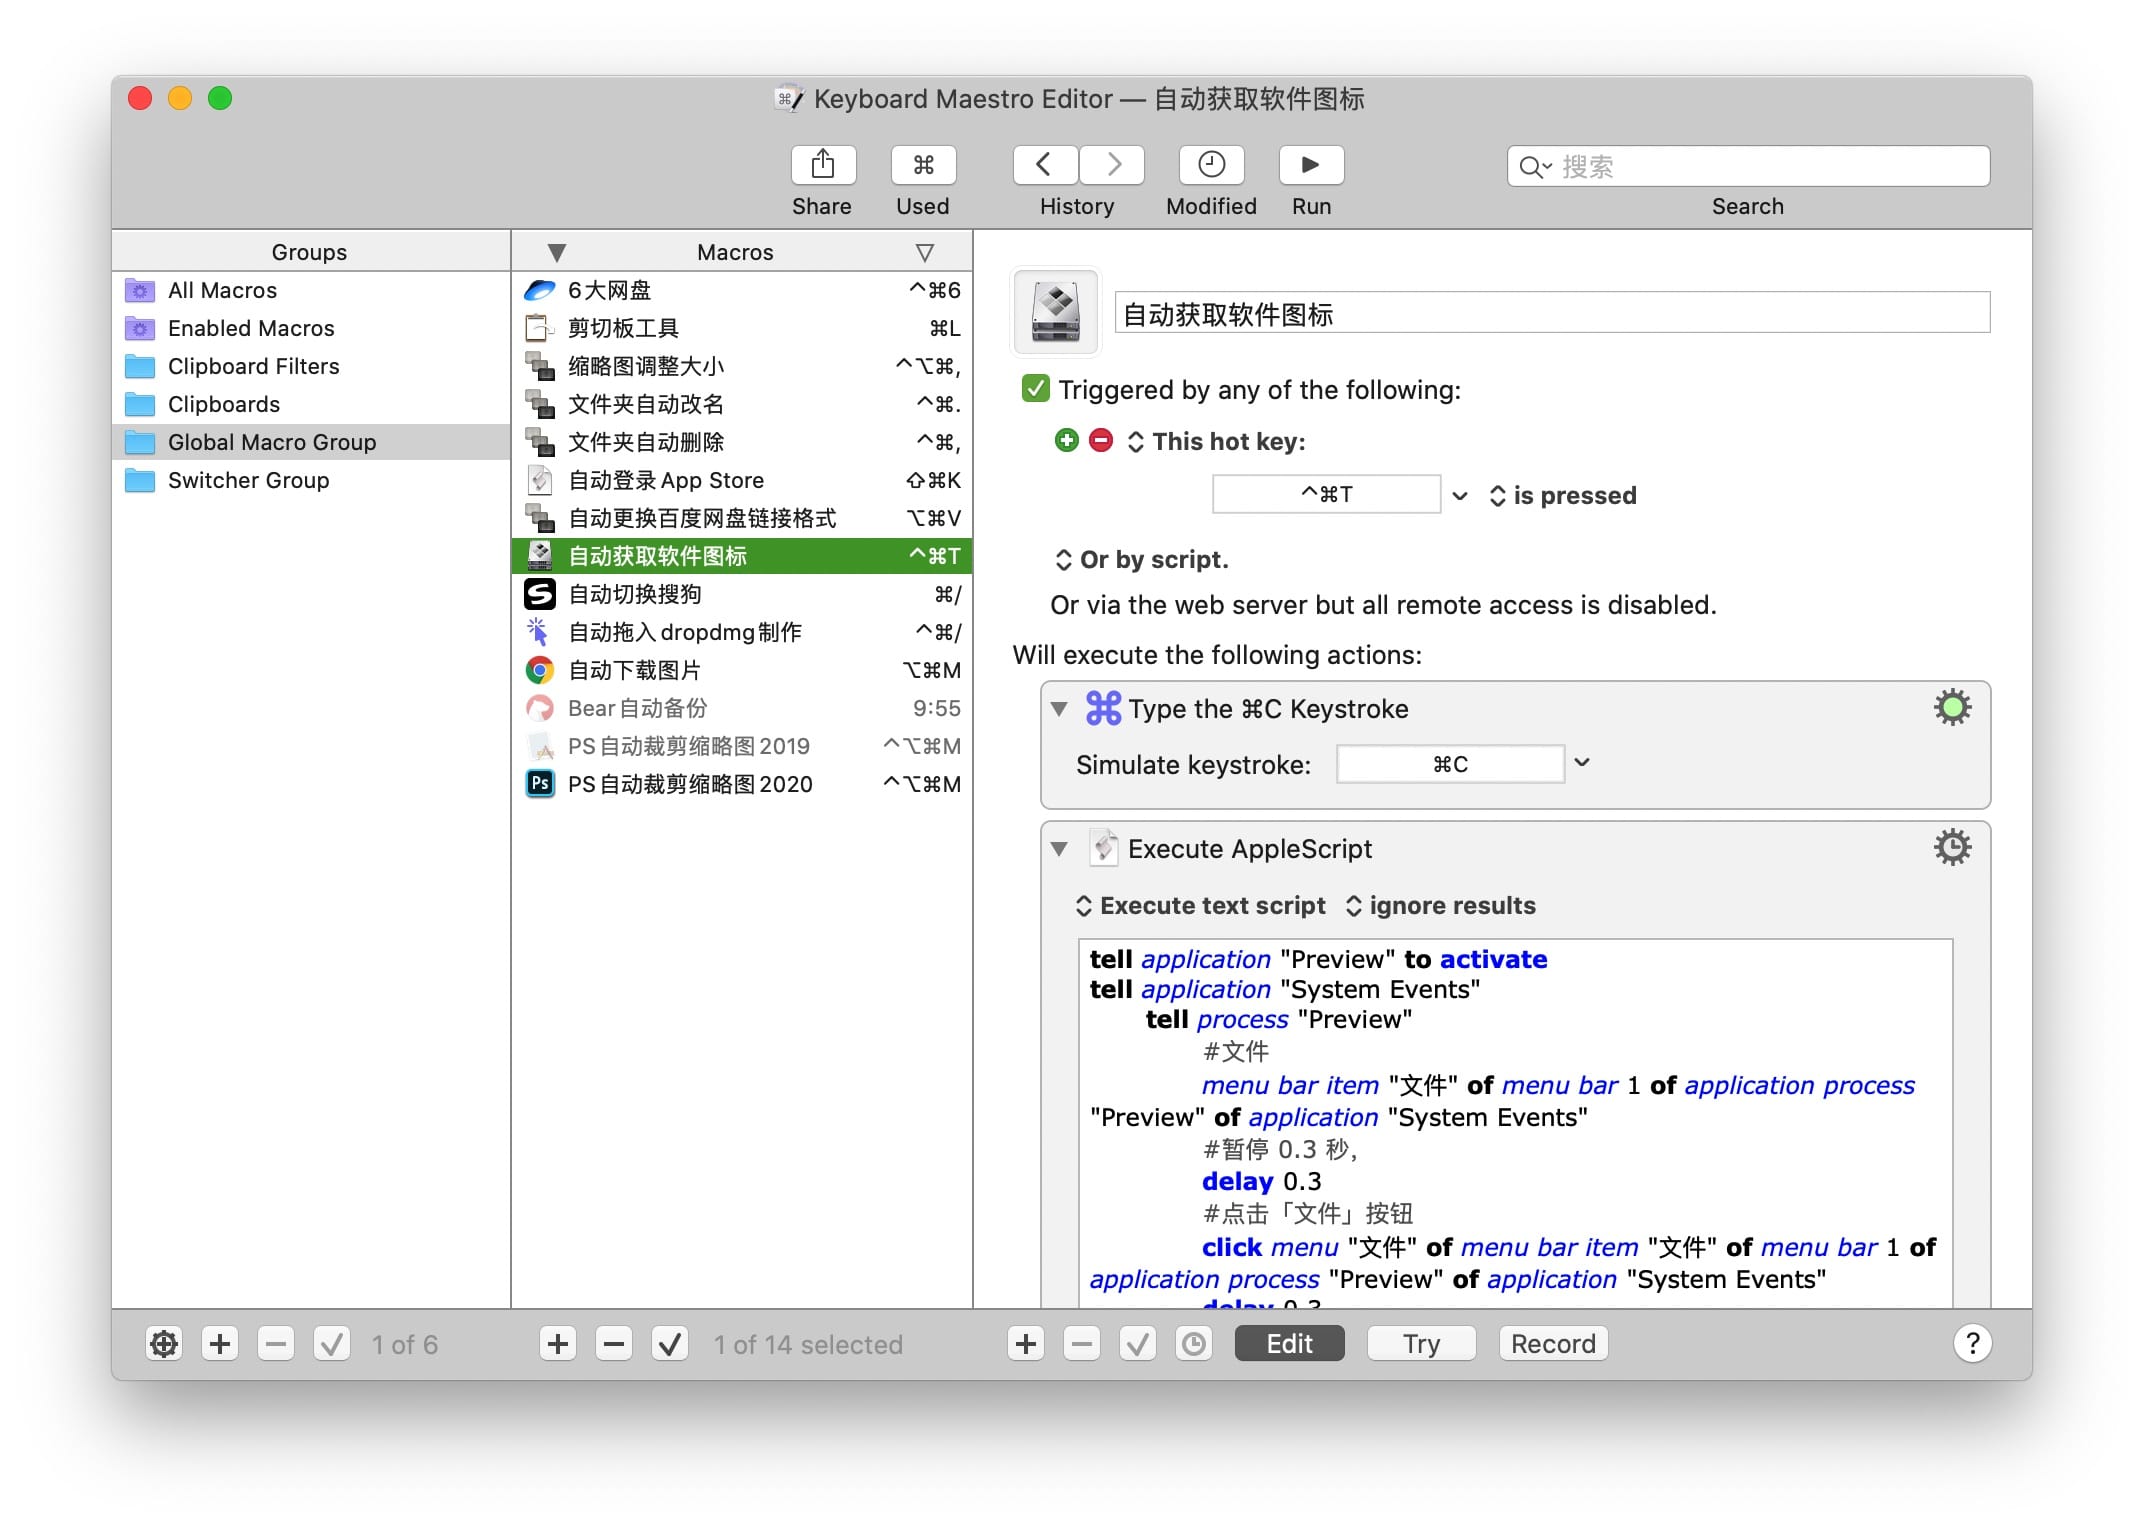Click the Execute AppleScript script icon

pyautogui.click(x=1103, y=848)
